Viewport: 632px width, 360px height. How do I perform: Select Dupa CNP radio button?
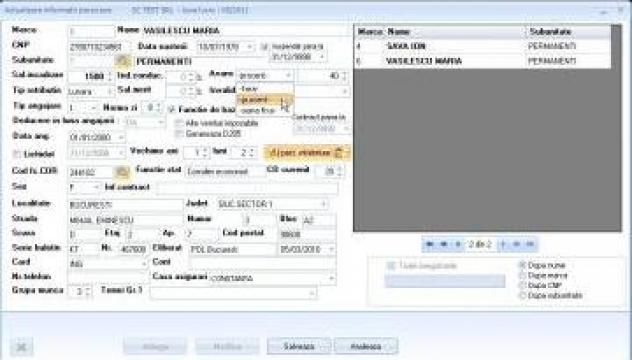522,285
